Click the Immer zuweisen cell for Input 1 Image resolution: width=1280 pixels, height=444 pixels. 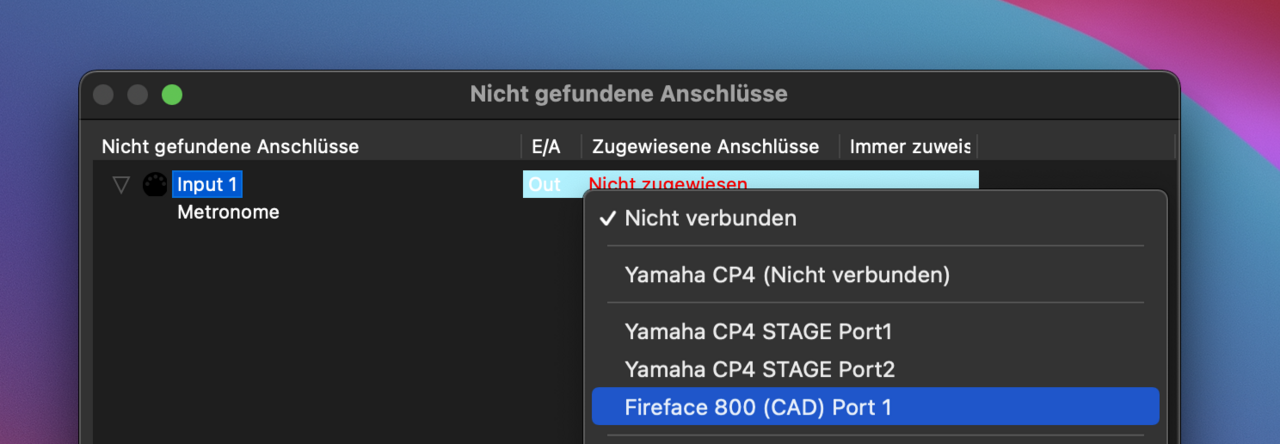pyautogui.click(x=908, y=180)
